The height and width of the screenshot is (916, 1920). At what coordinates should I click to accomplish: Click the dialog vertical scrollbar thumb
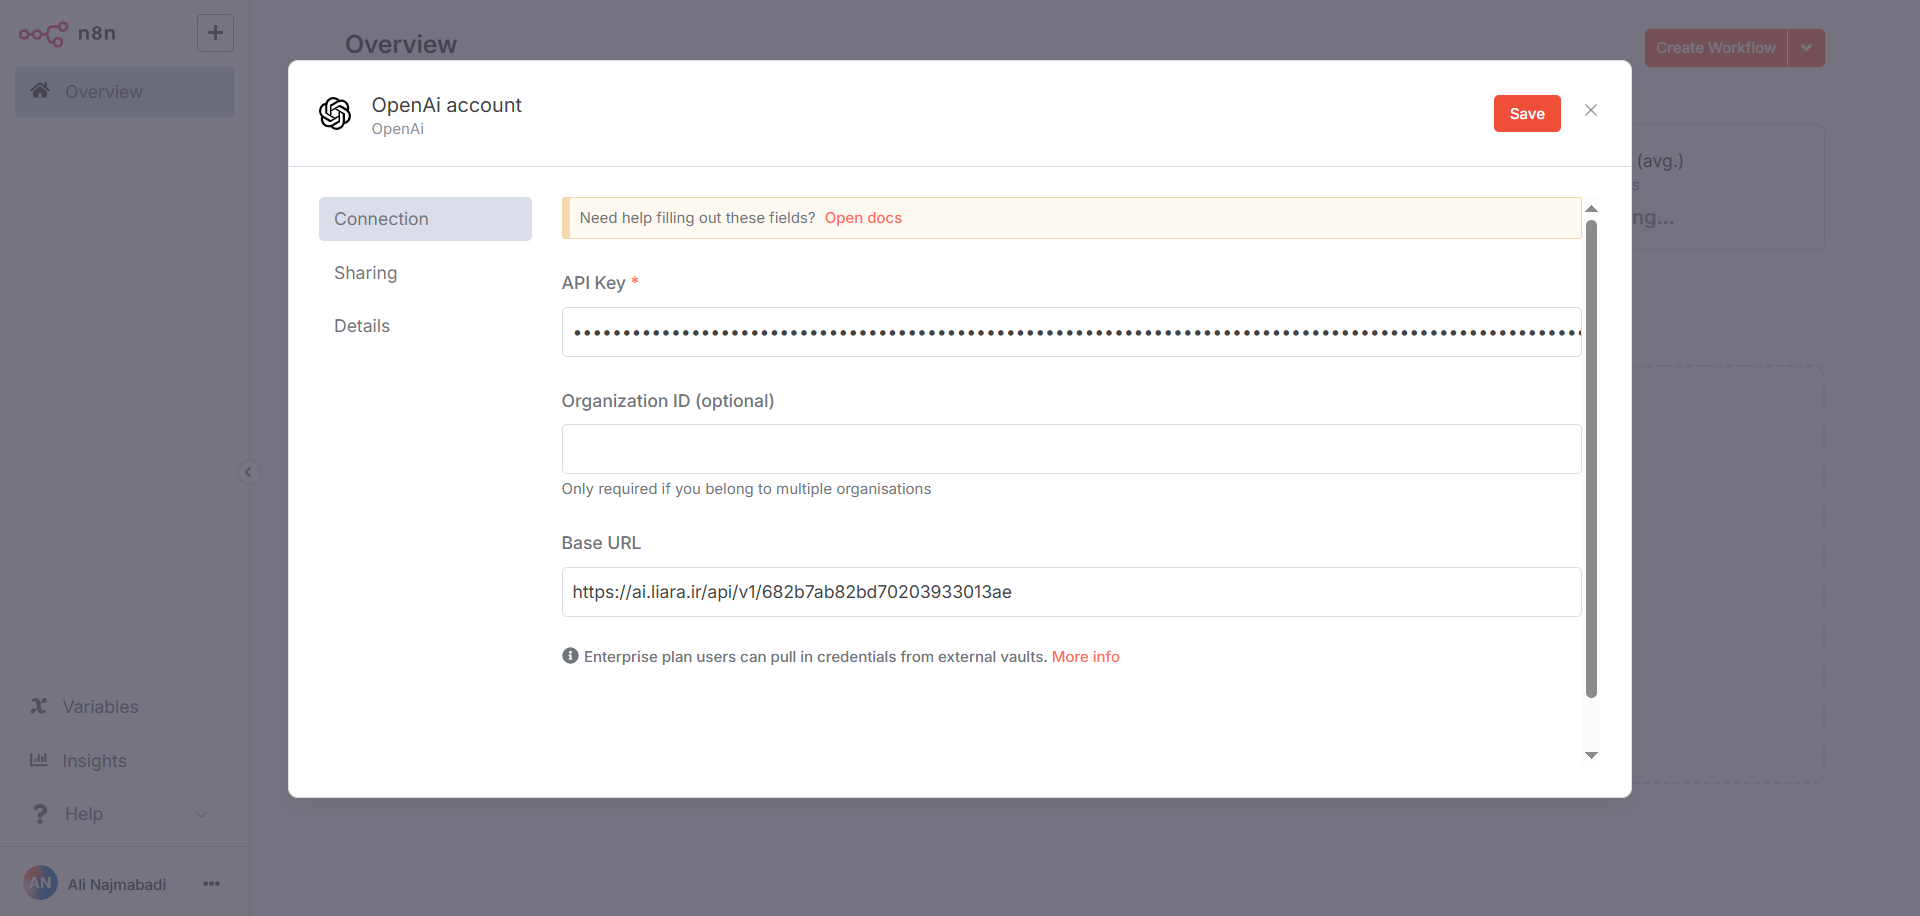click(x=1591, y=458)
